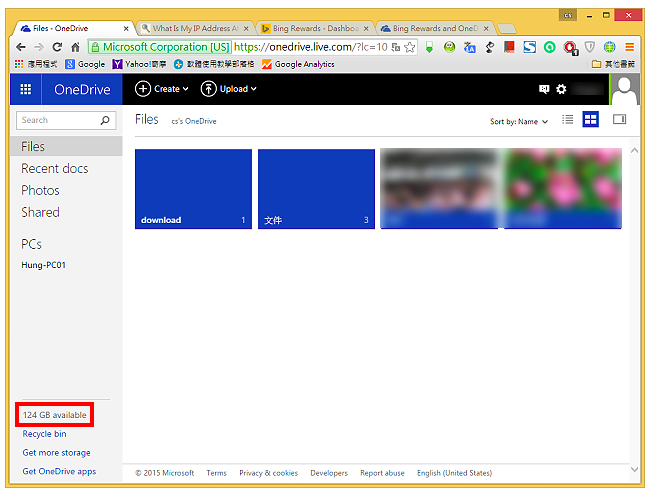
Task: Click the Terms footer link
Action: [217, 473]
